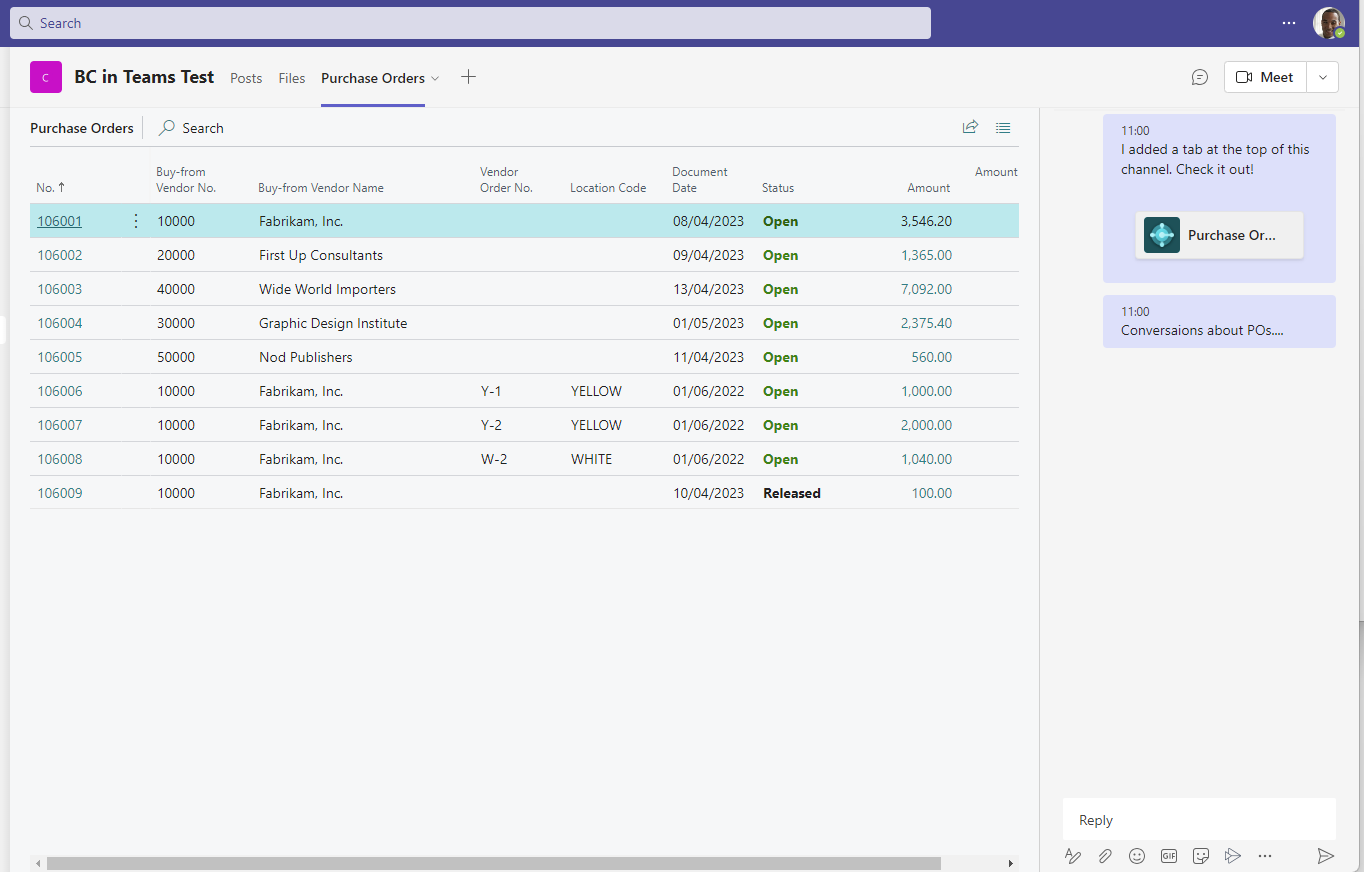The width and height of the screenshot is (1364, 872).
Task: Click the Buy-from Vendor Name column header
Action: [321, 188]
